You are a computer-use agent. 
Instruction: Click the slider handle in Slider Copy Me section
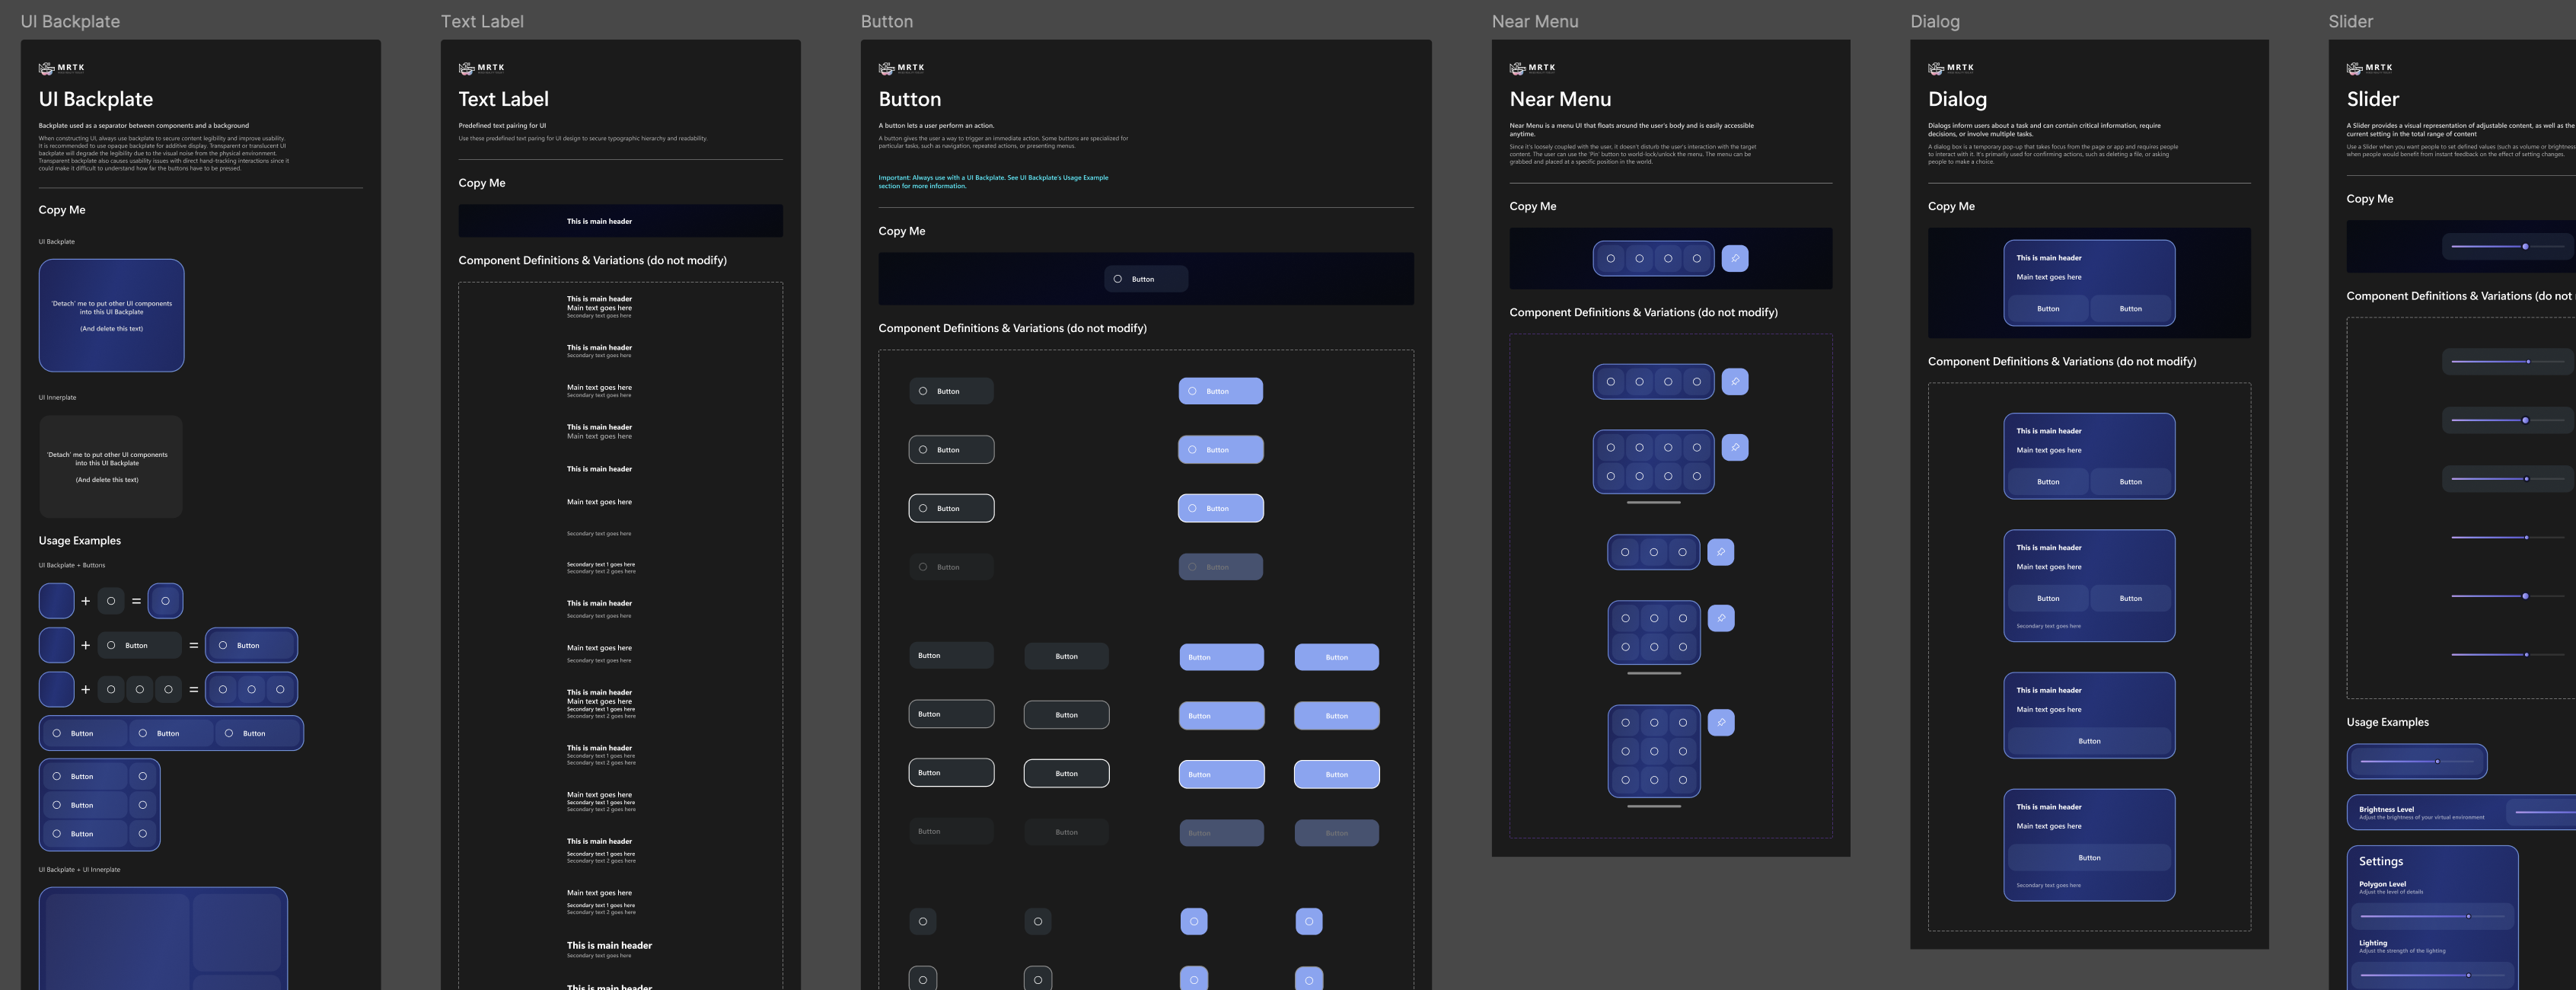pos(2525,246)
